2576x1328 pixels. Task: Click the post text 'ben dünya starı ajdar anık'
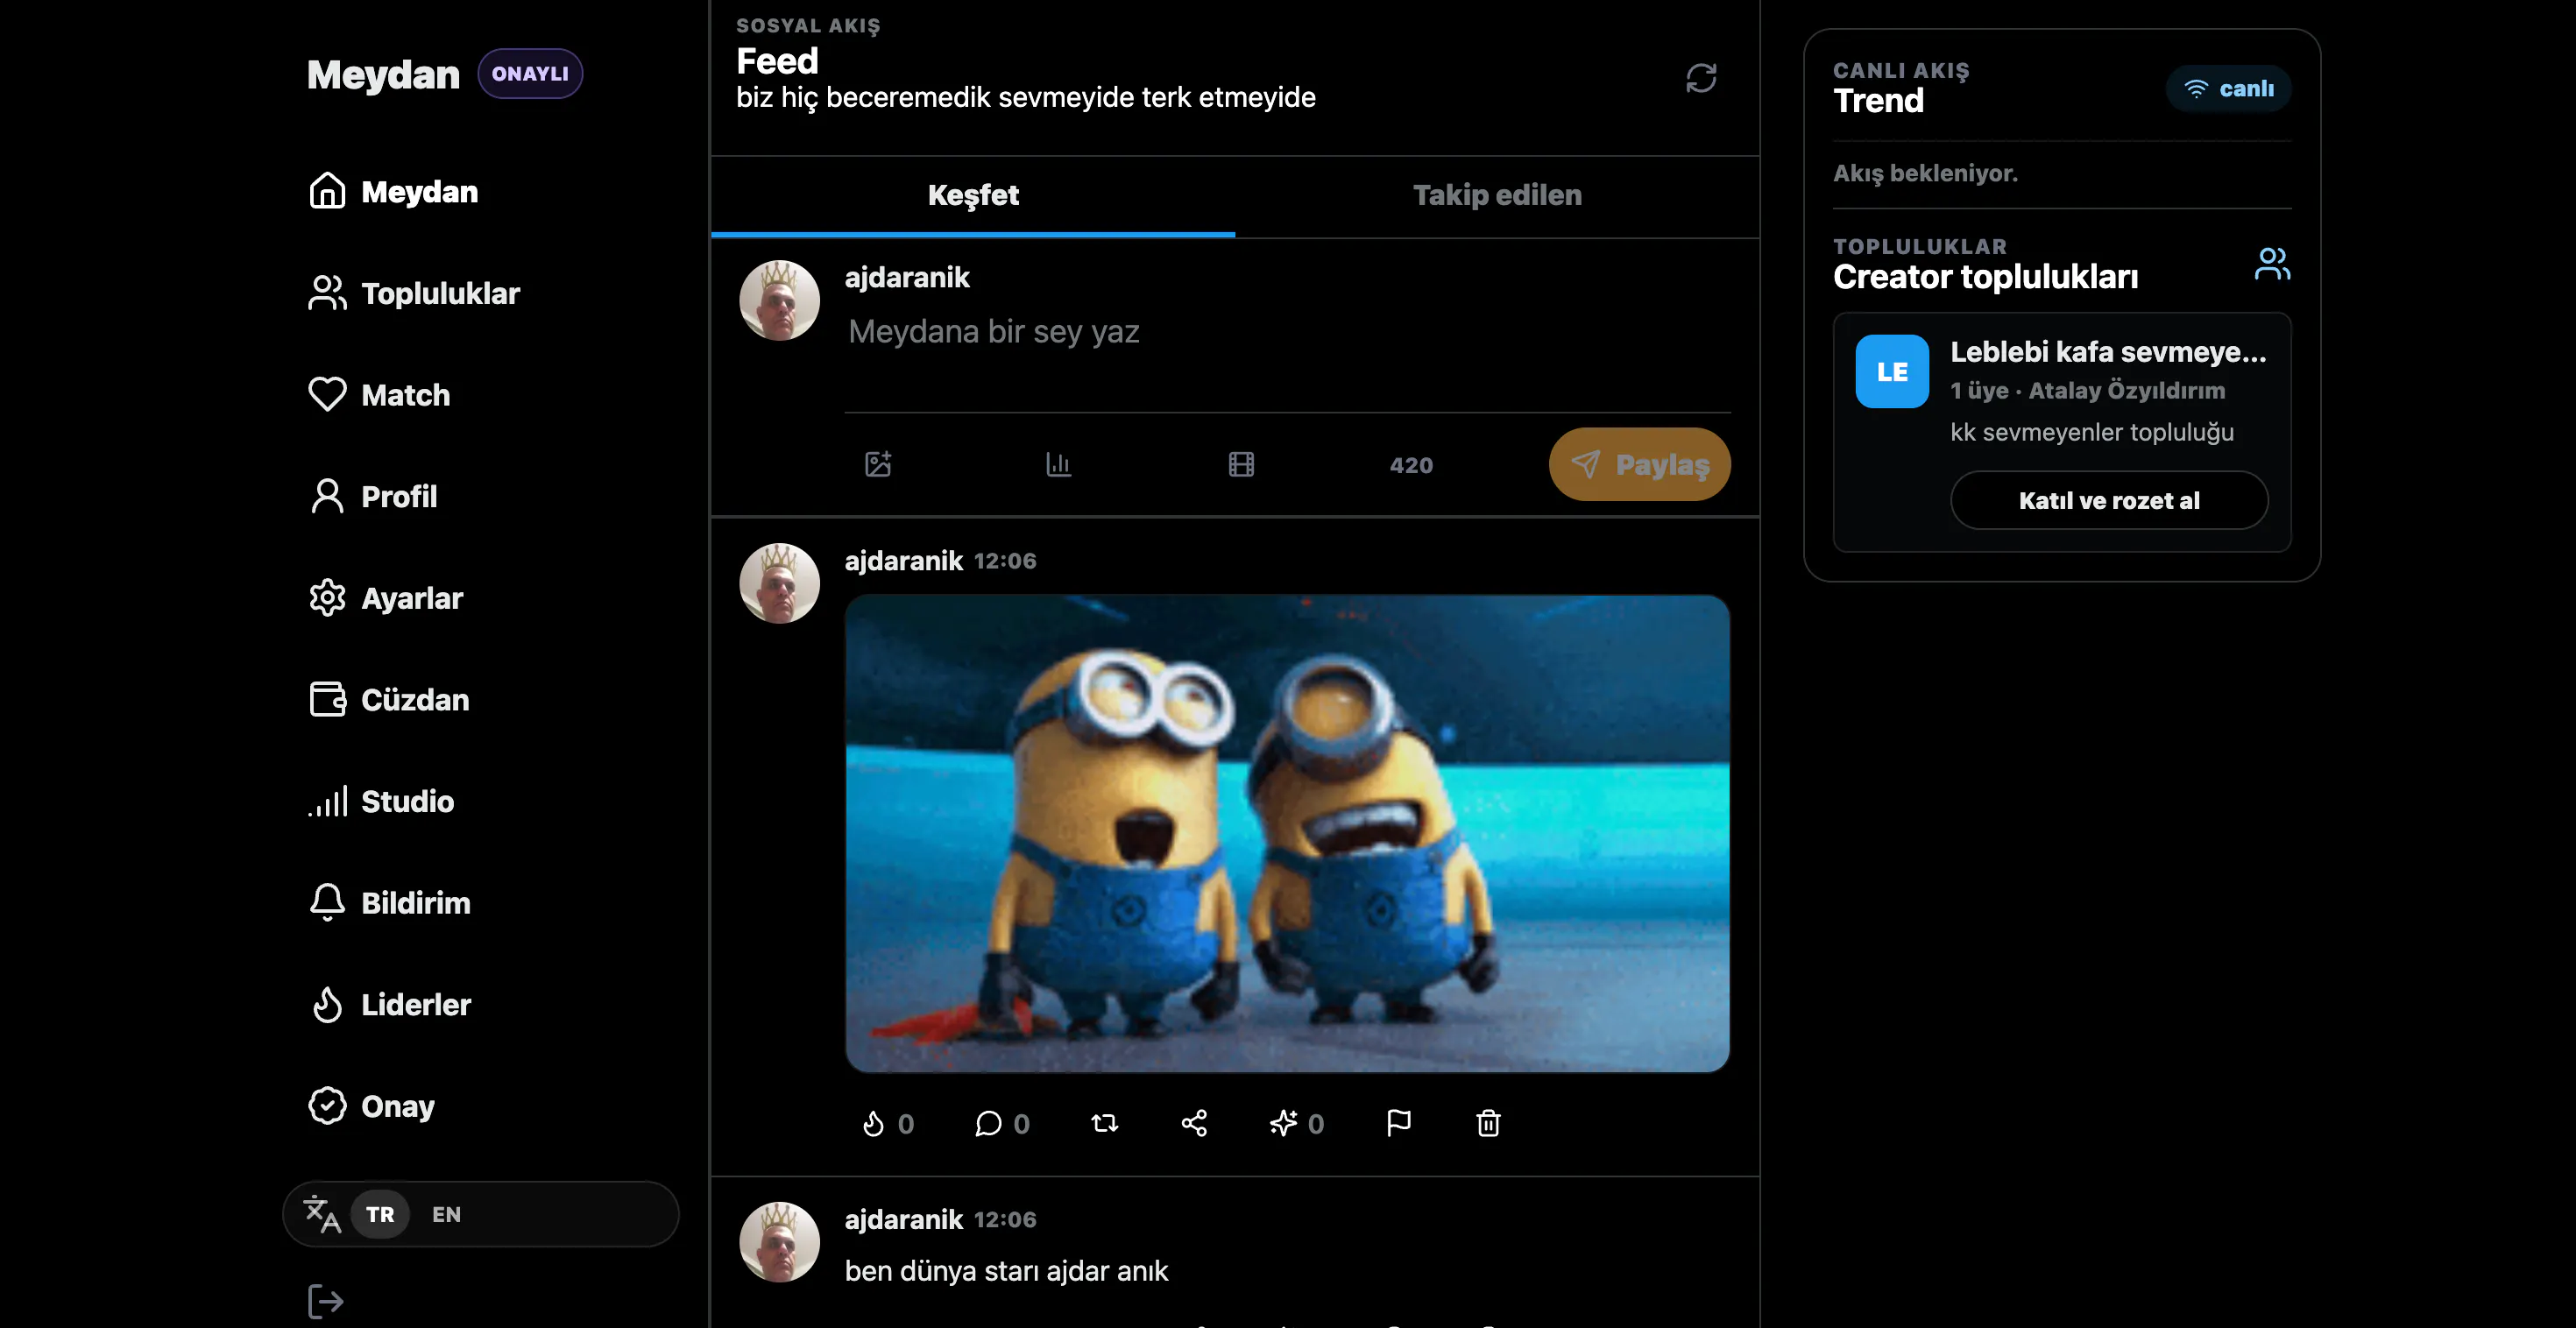click(1006, 1271)
